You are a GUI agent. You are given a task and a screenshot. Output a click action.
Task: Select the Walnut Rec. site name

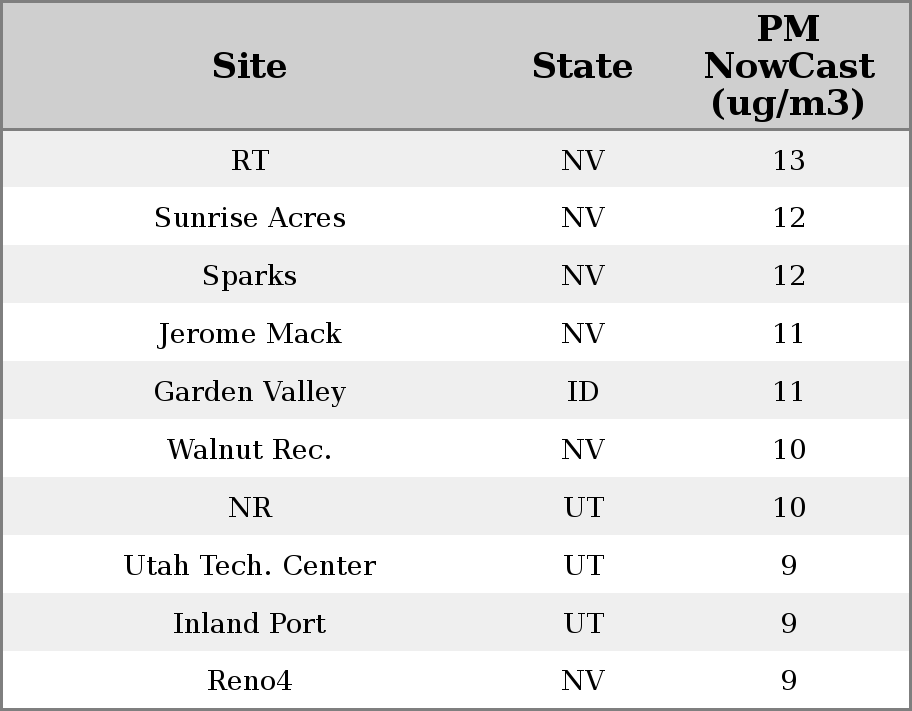pos(250,450)
